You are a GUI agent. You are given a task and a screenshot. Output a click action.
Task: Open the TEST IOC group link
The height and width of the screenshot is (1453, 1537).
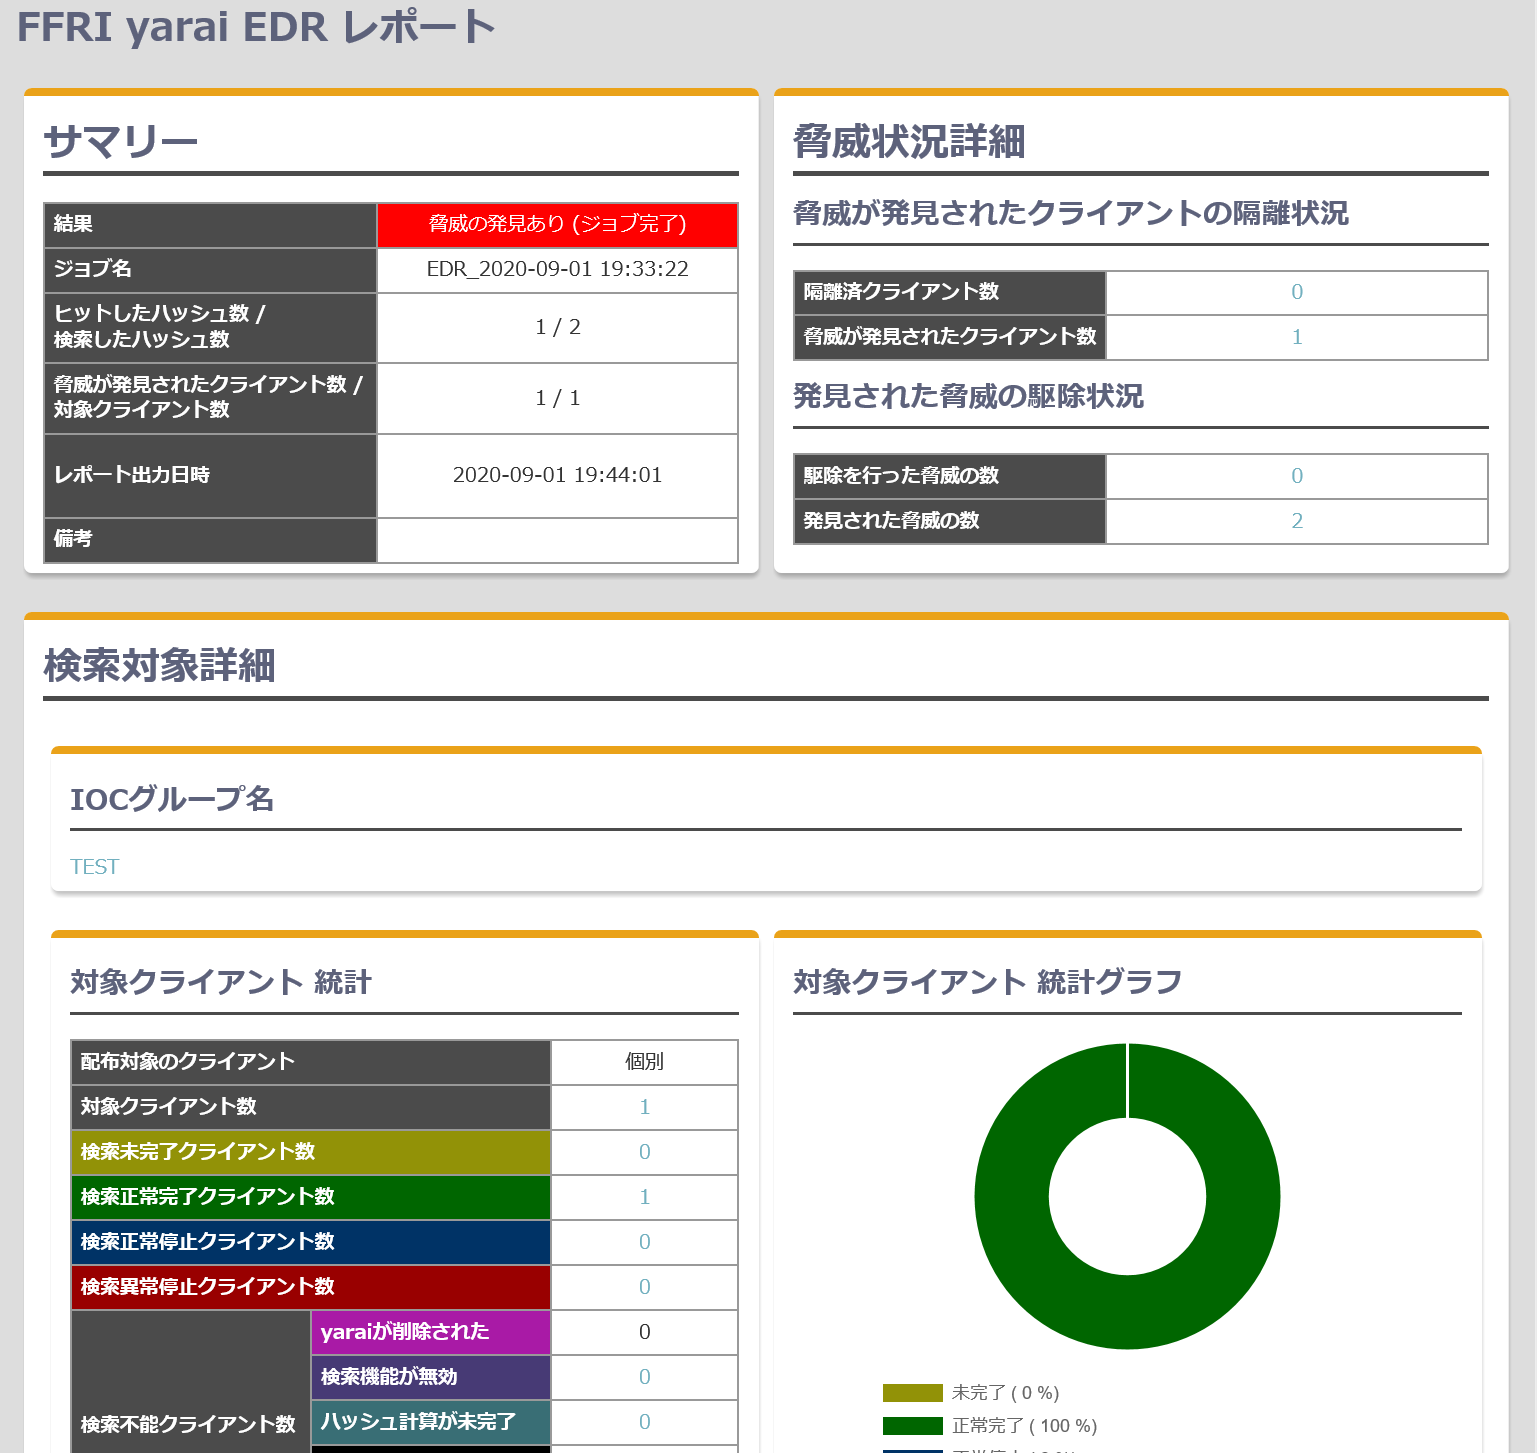(94, 867)
